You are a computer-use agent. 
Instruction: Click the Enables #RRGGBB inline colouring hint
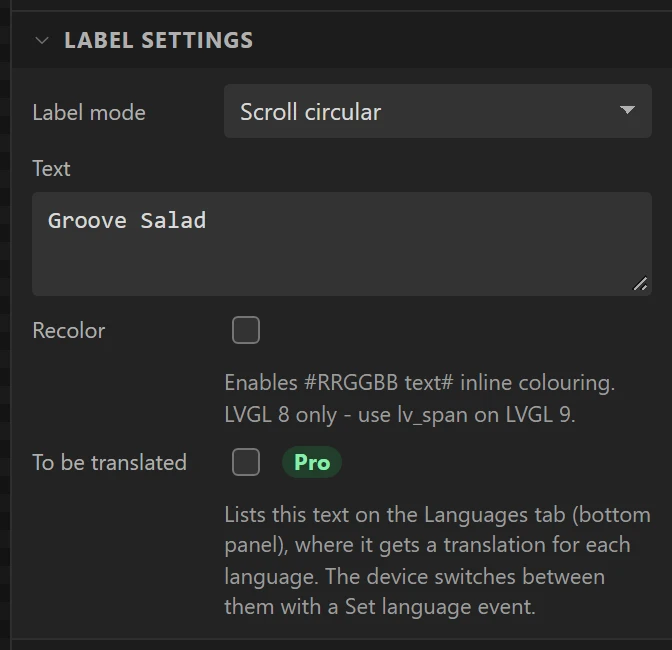420,398
